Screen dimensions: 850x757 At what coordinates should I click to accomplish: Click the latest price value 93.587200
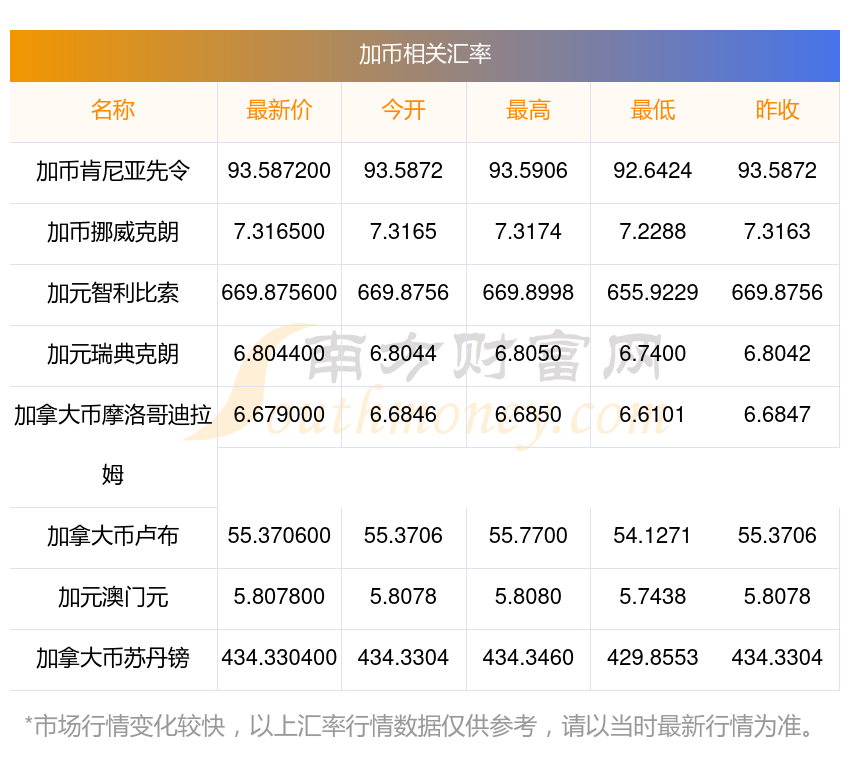tap(279, 171)
